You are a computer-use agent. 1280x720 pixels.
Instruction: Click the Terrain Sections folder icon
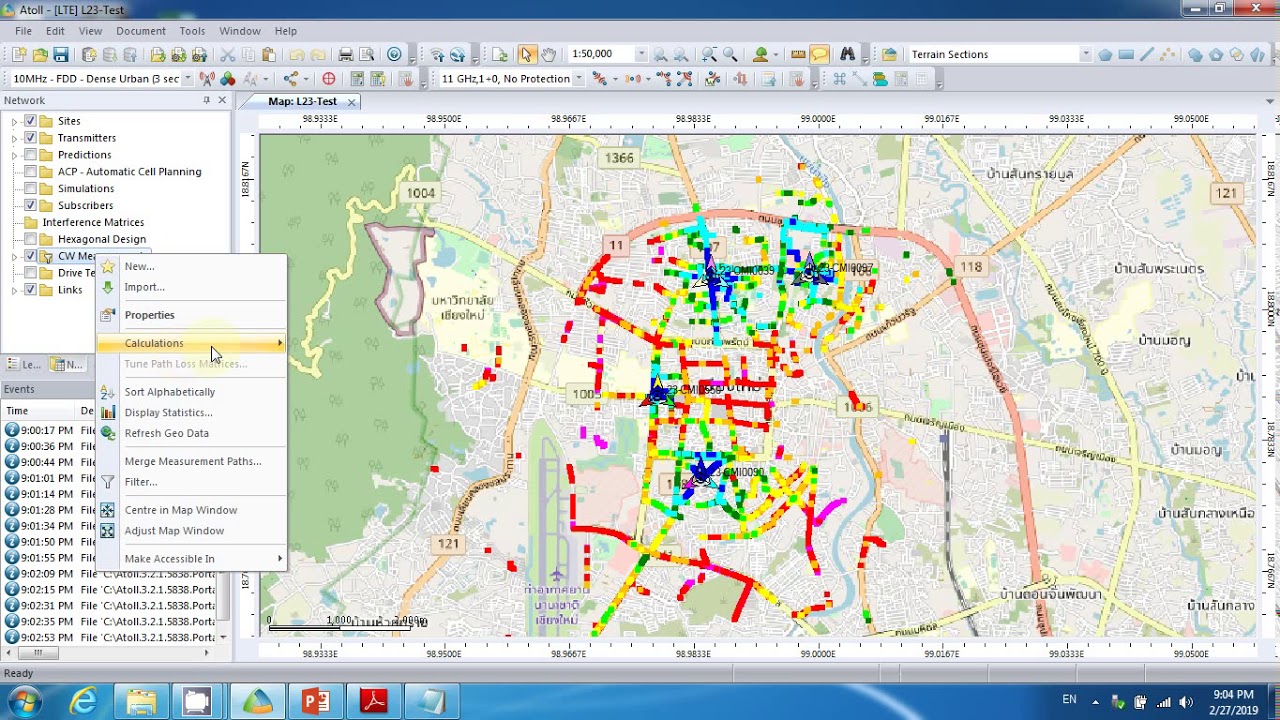[889, 54]
